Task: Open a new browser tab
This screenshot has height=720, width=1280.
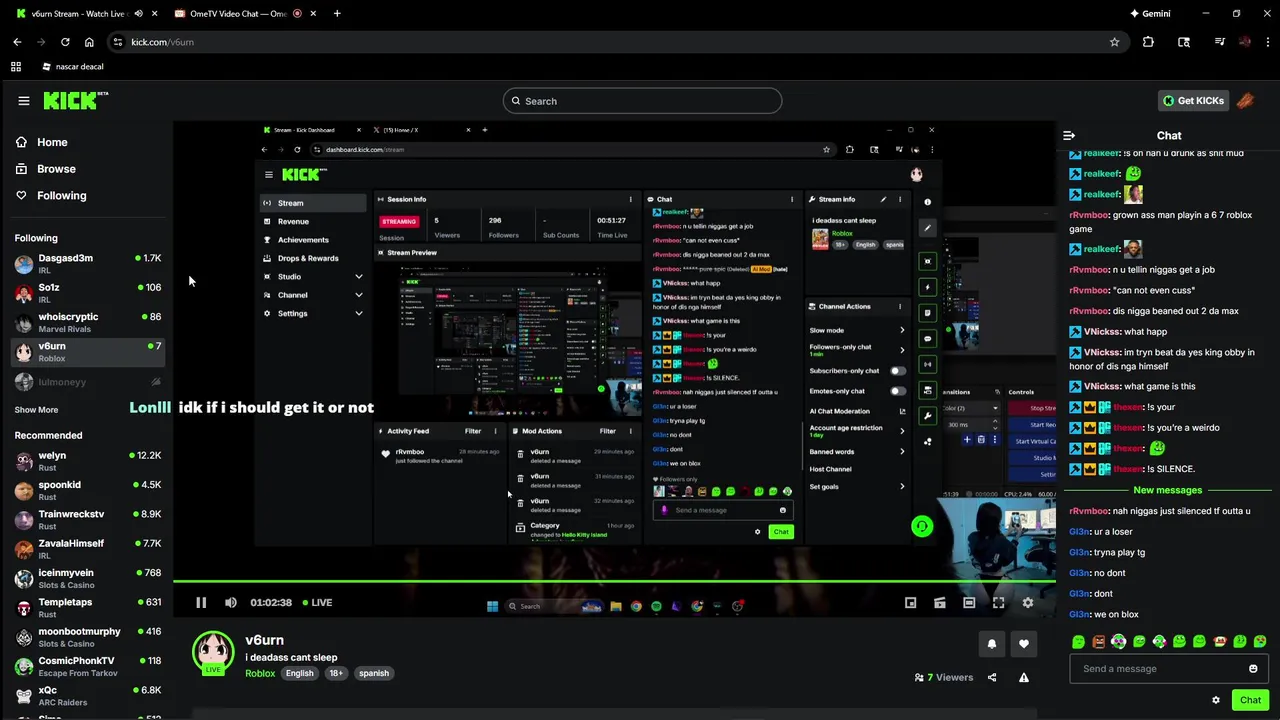Action: coord(337,14)
